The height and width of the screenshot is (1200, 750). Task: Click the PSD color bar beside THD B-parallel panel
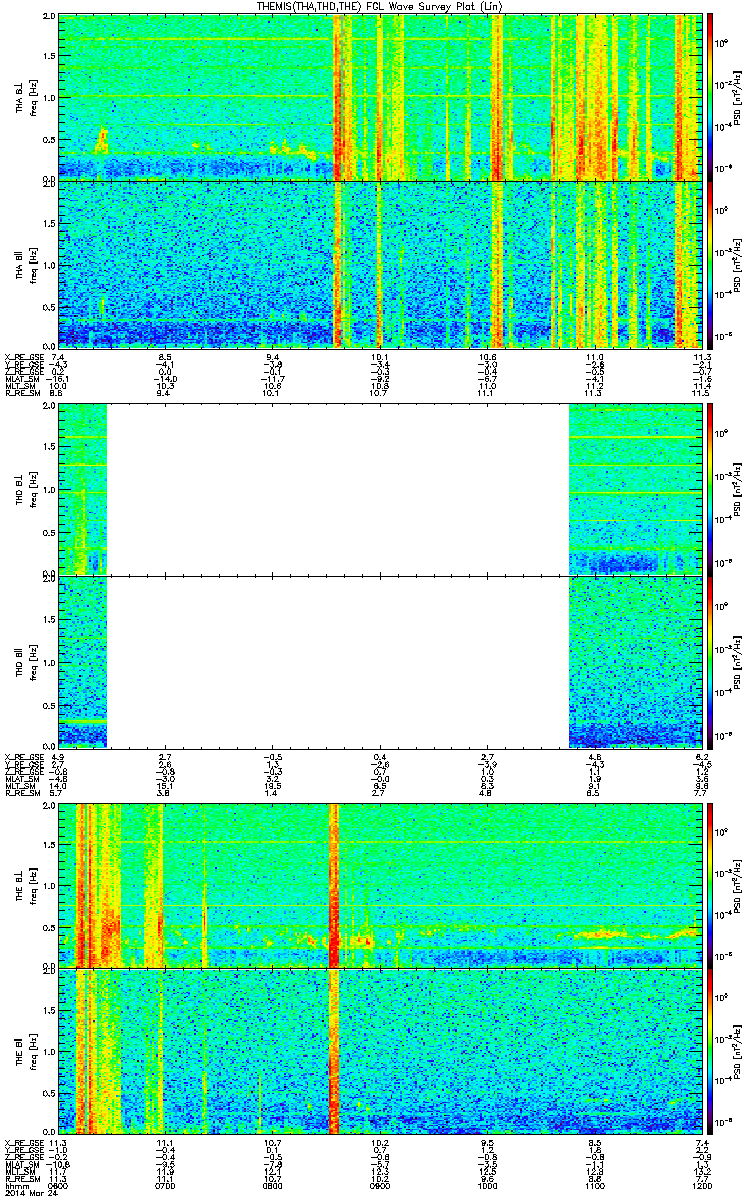(x=711, y=661)
